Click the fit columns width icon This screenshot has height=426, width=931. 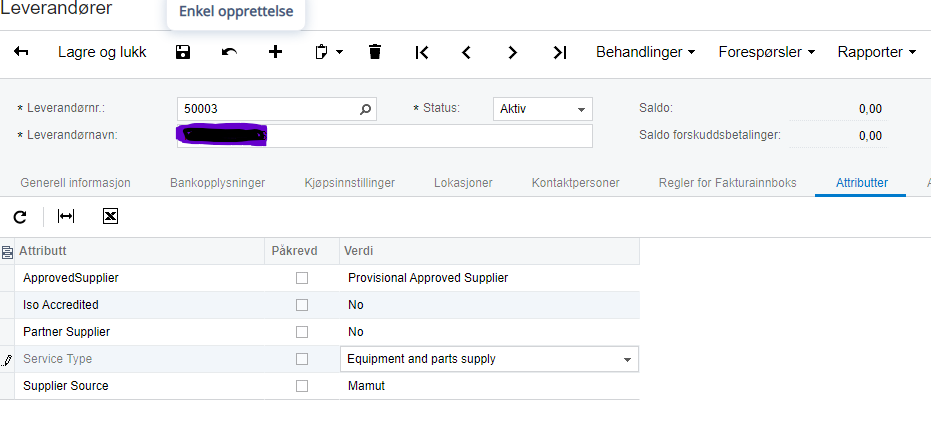66,216
